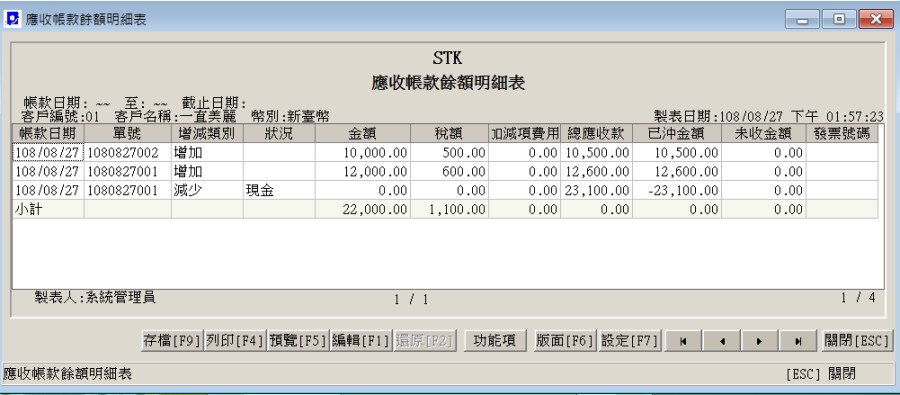Minimize the 應收帳款餘額明細表 window
Viewport: 900px width, 395px height.
(x=802, y=19)
